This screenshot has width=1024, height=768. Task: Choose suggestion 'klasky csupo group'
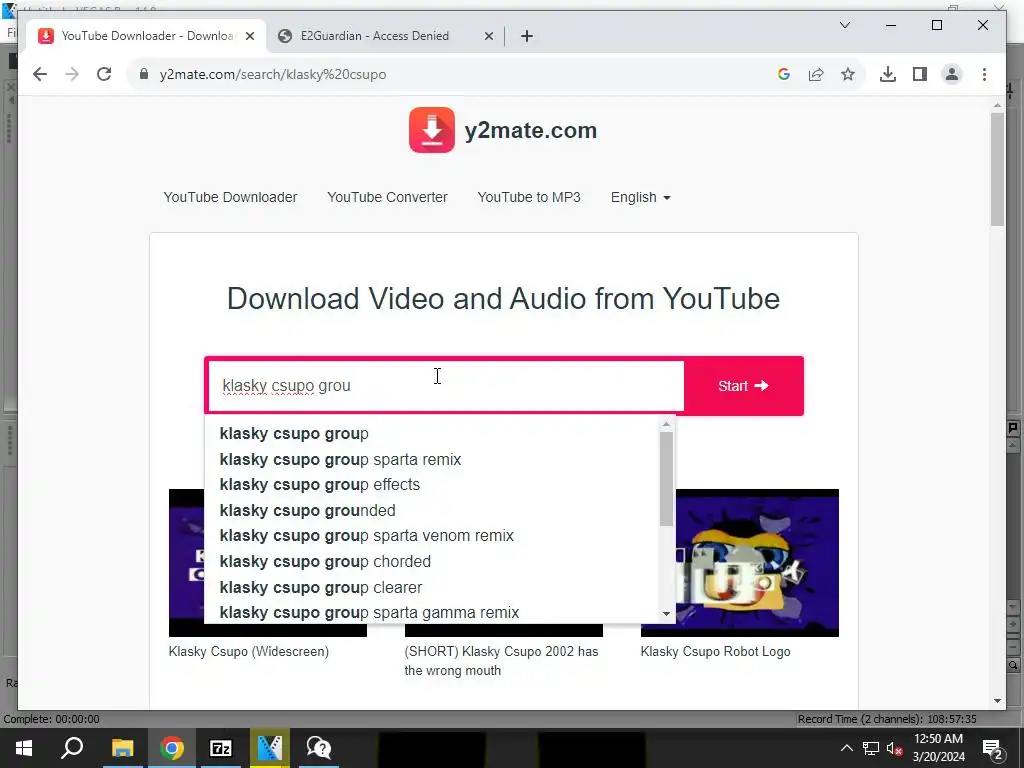294,434
